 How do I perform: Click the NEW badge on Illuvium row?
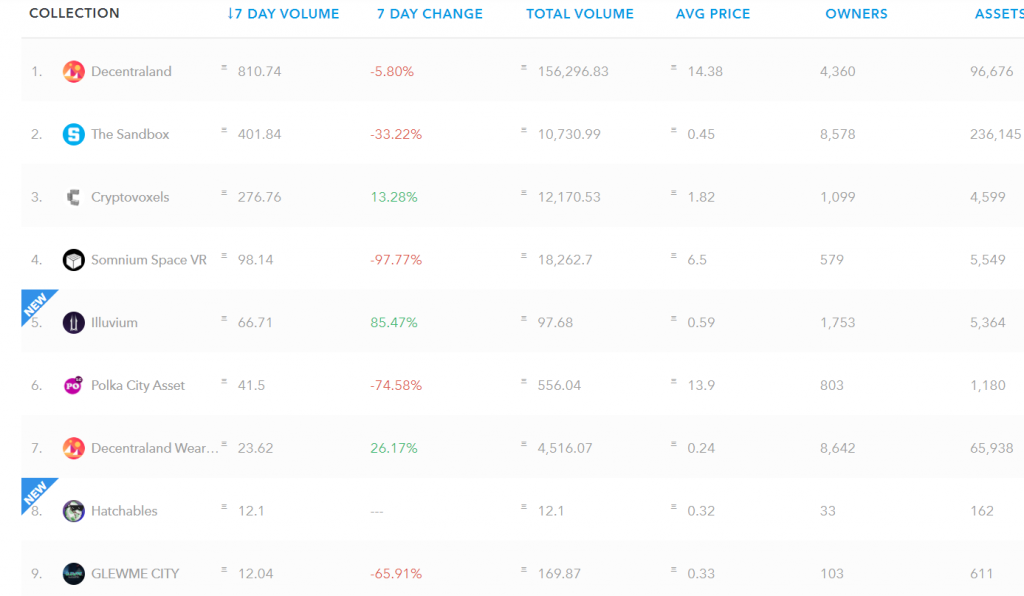pos(35,303)
